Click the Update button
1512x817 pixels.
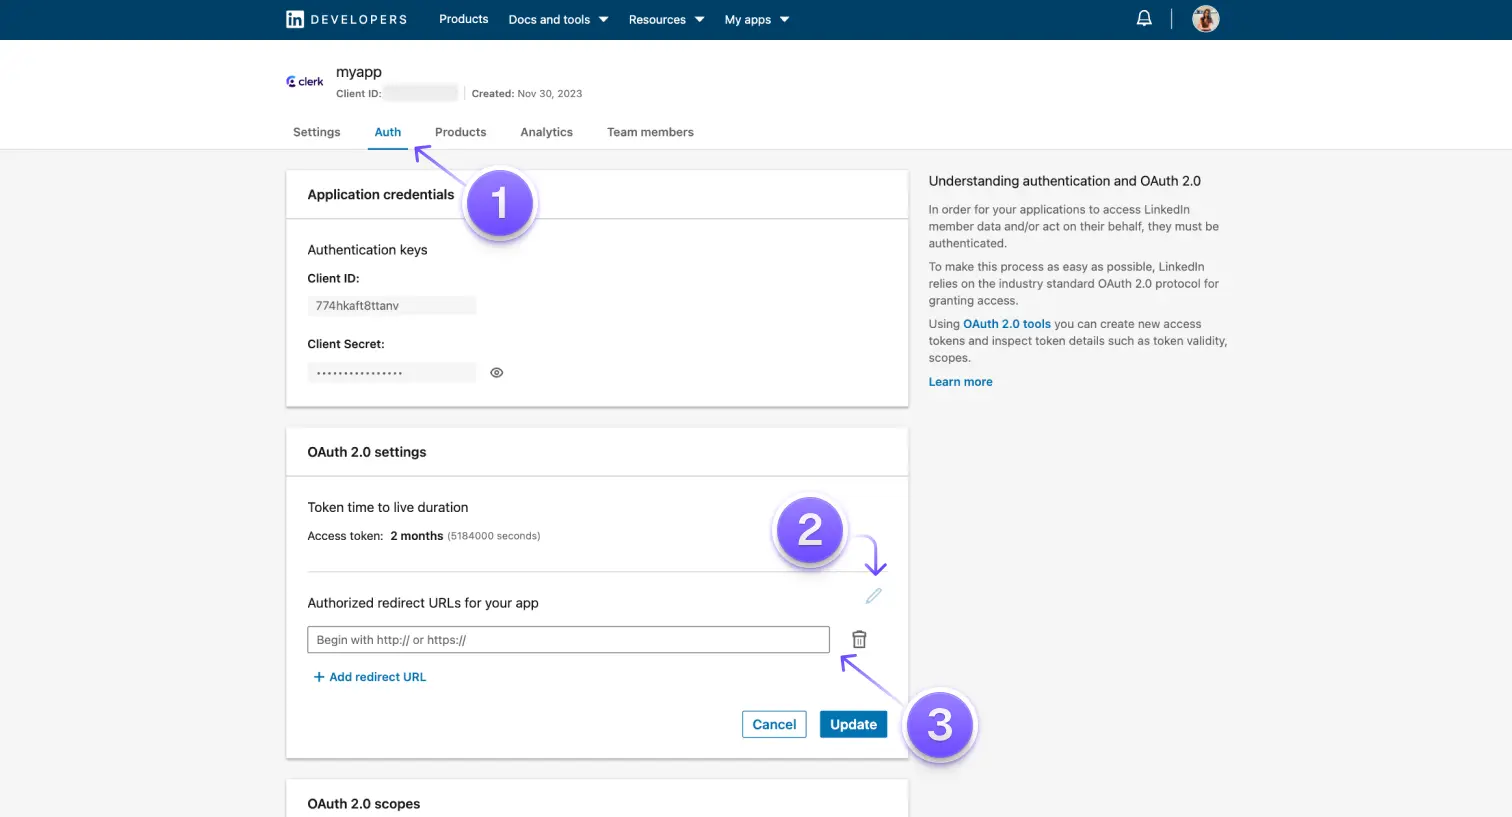point(852,723)
